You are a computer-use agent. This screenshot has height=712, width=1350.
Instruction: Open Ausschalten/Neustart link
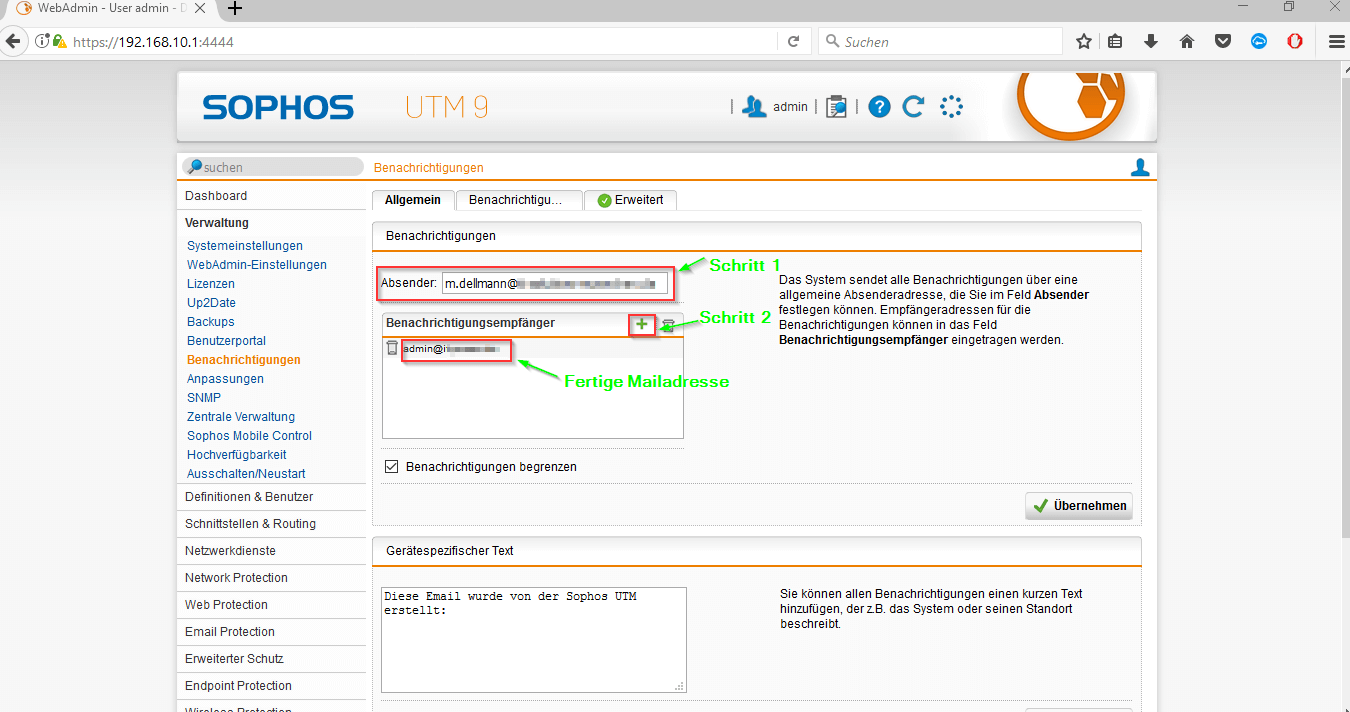[246, 474]
